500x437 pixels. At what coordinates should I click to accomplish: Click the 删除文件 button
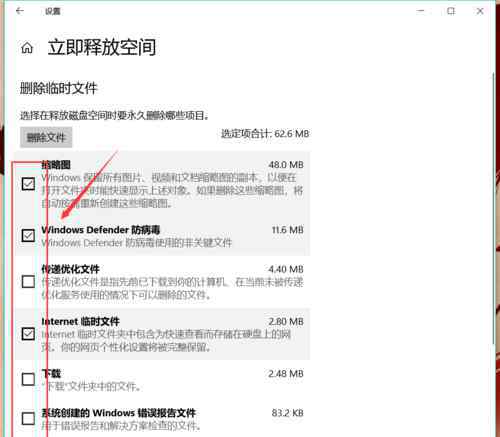tap(46, 137)
